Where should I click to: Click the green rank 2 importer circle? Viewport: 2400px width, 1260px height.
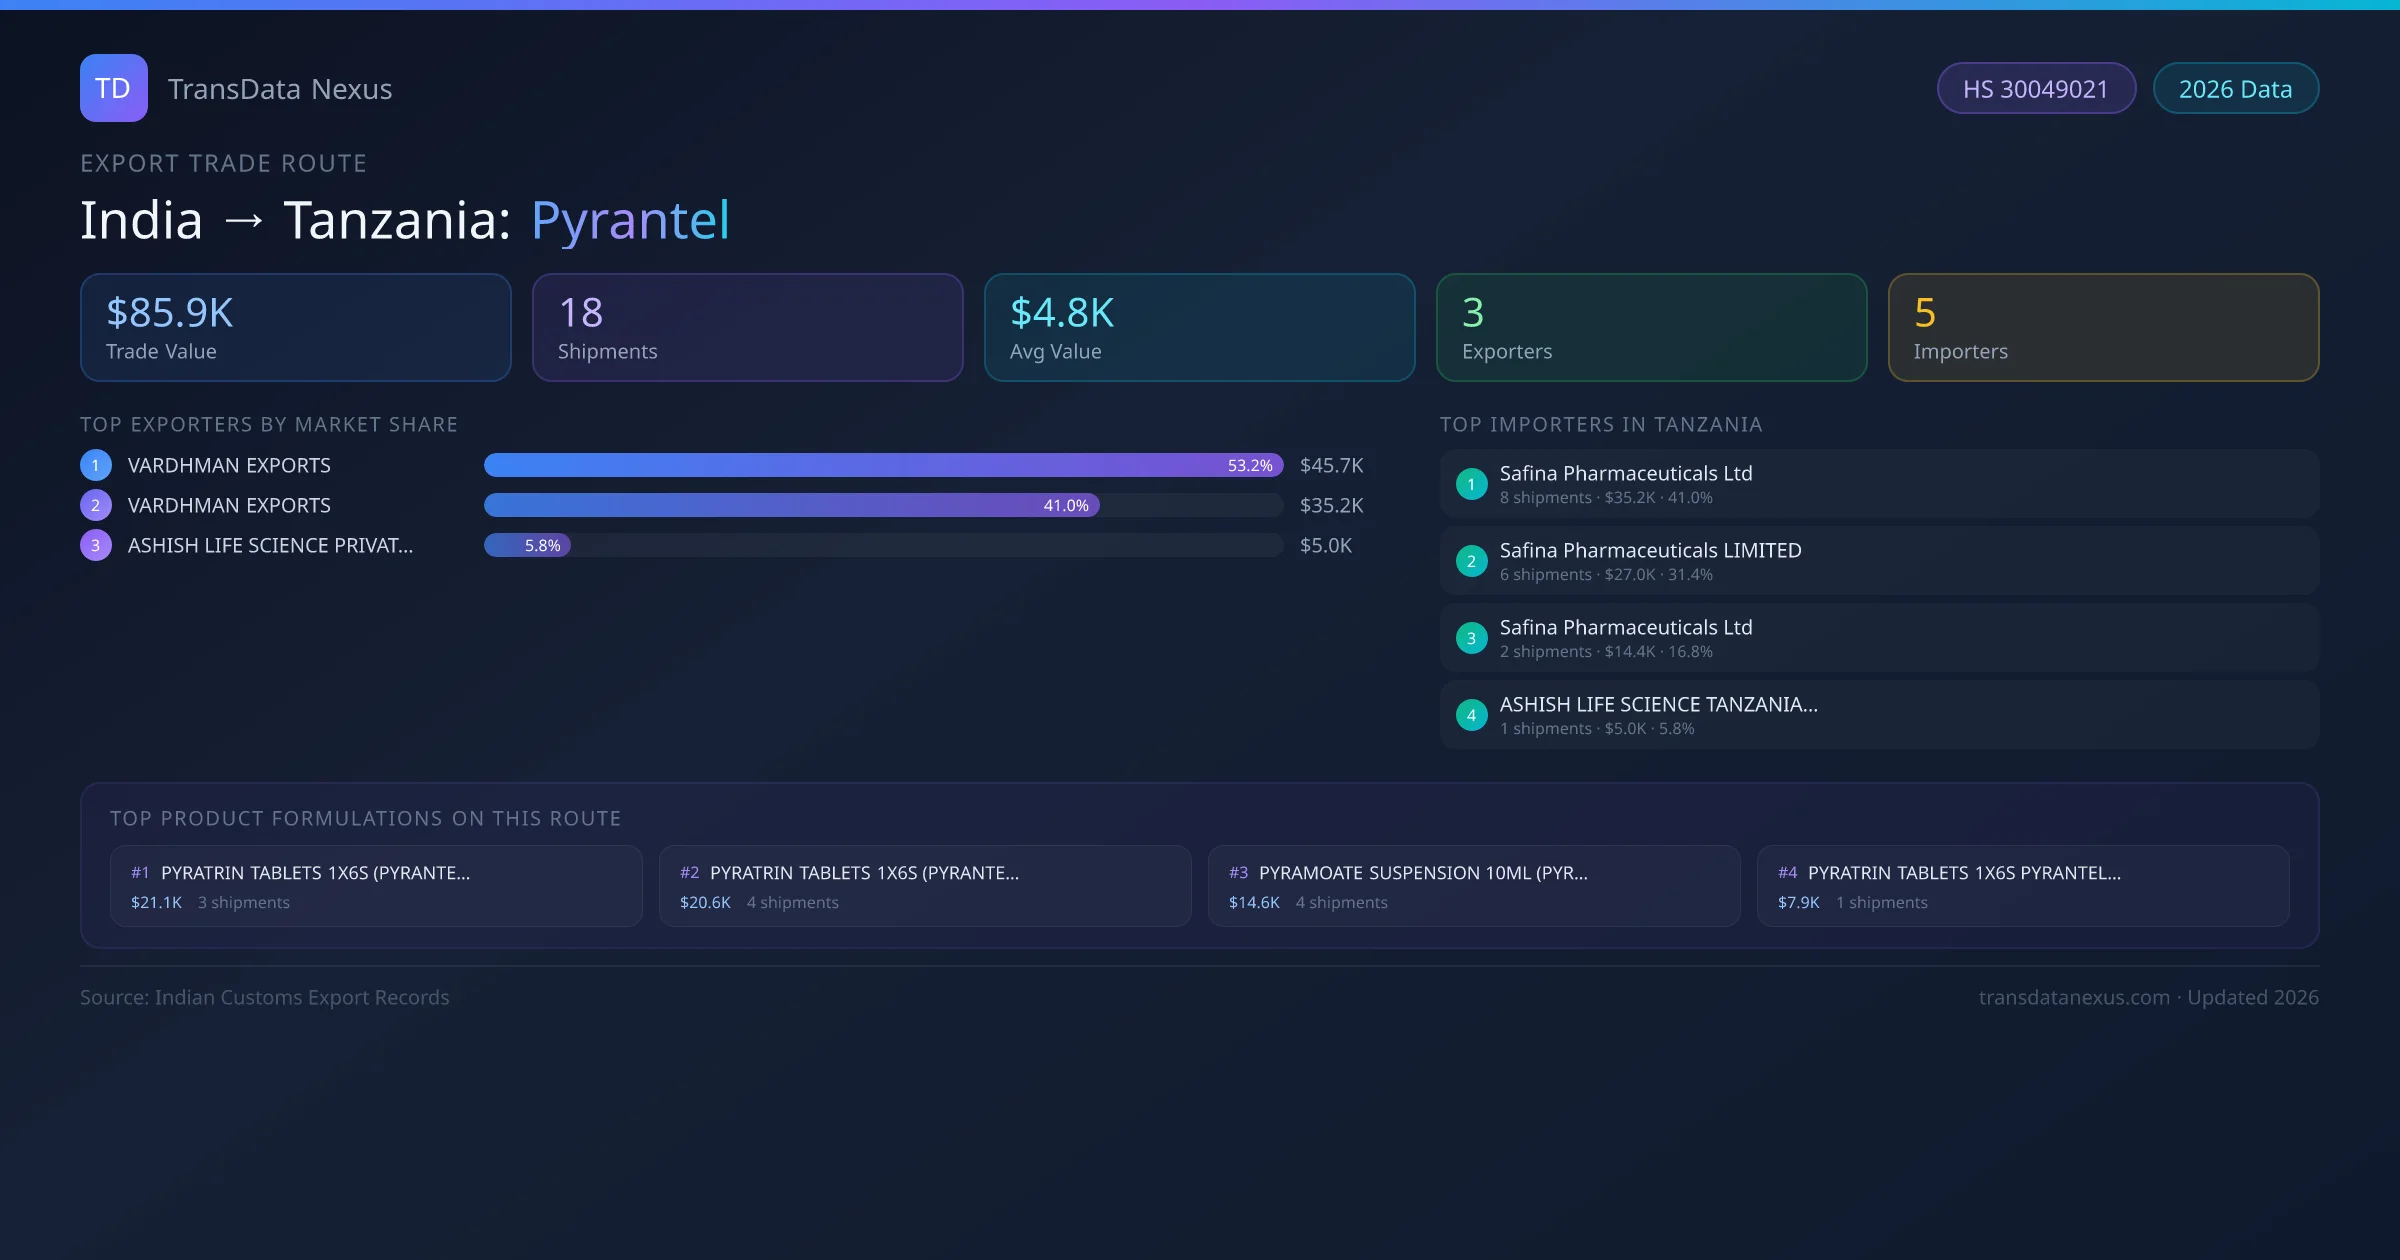pyautogui.click(x=1471, y=561)
